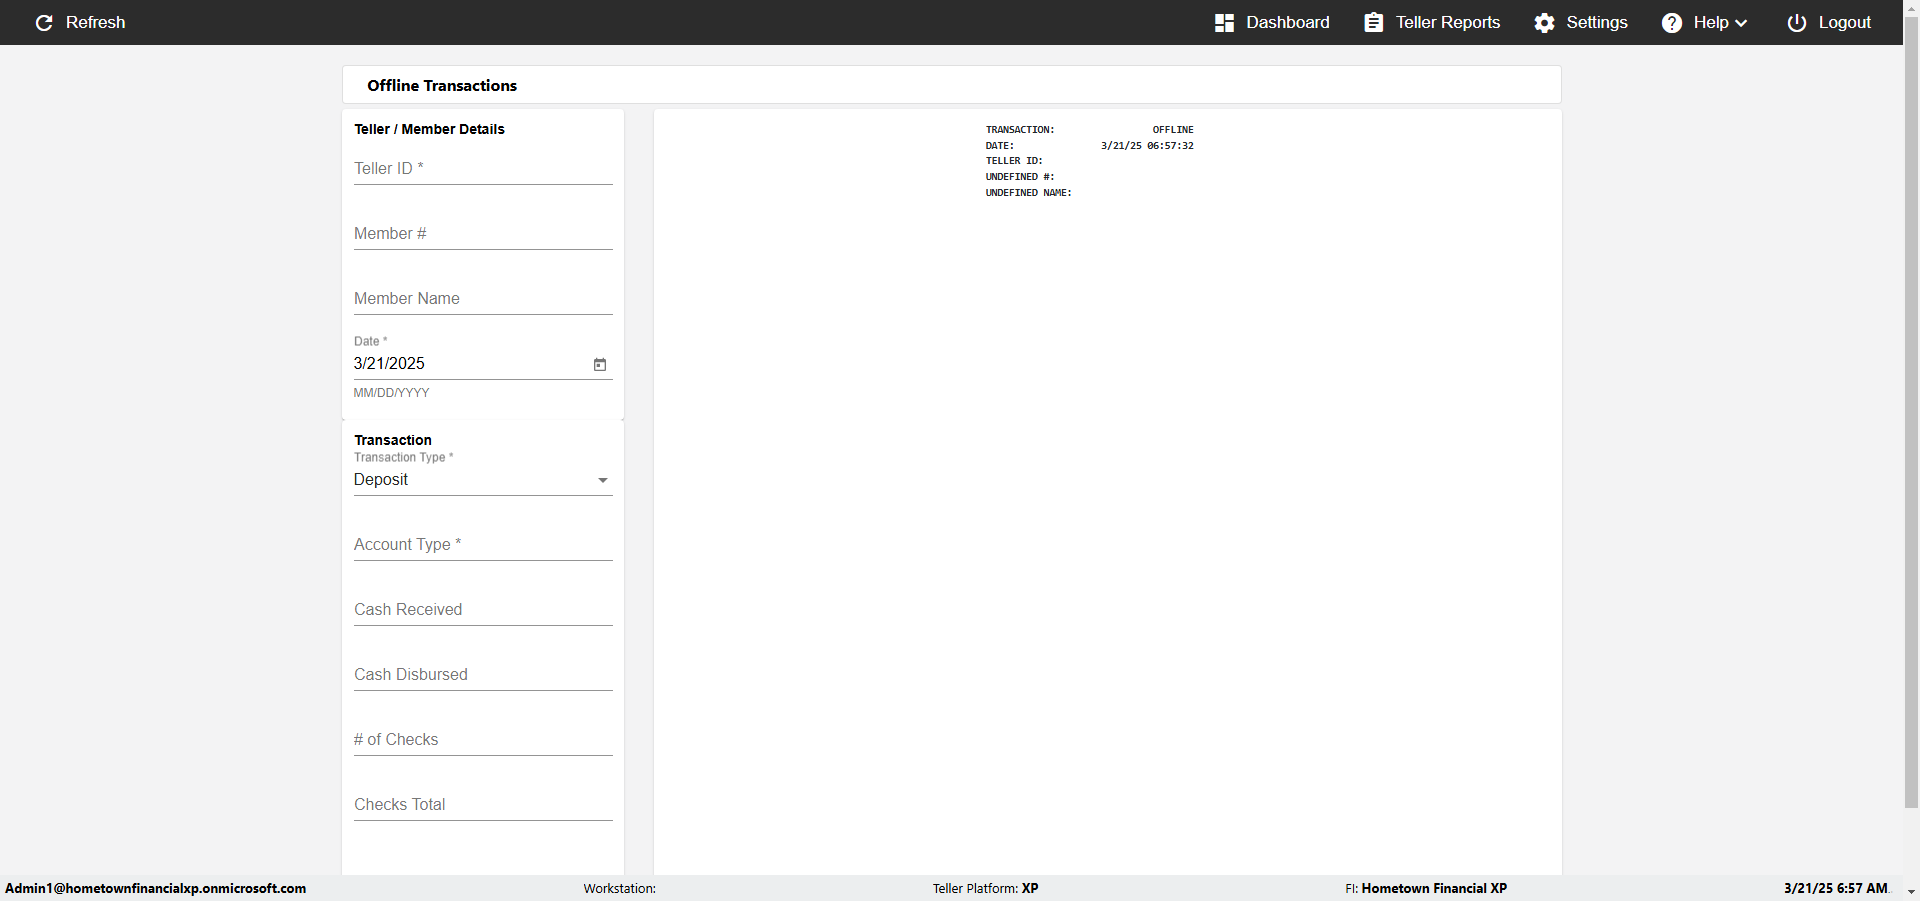Image resolution: width=1920 pixels, height=901 pixels.
Task: Focus the Cash Received input field
Action: 483,610
